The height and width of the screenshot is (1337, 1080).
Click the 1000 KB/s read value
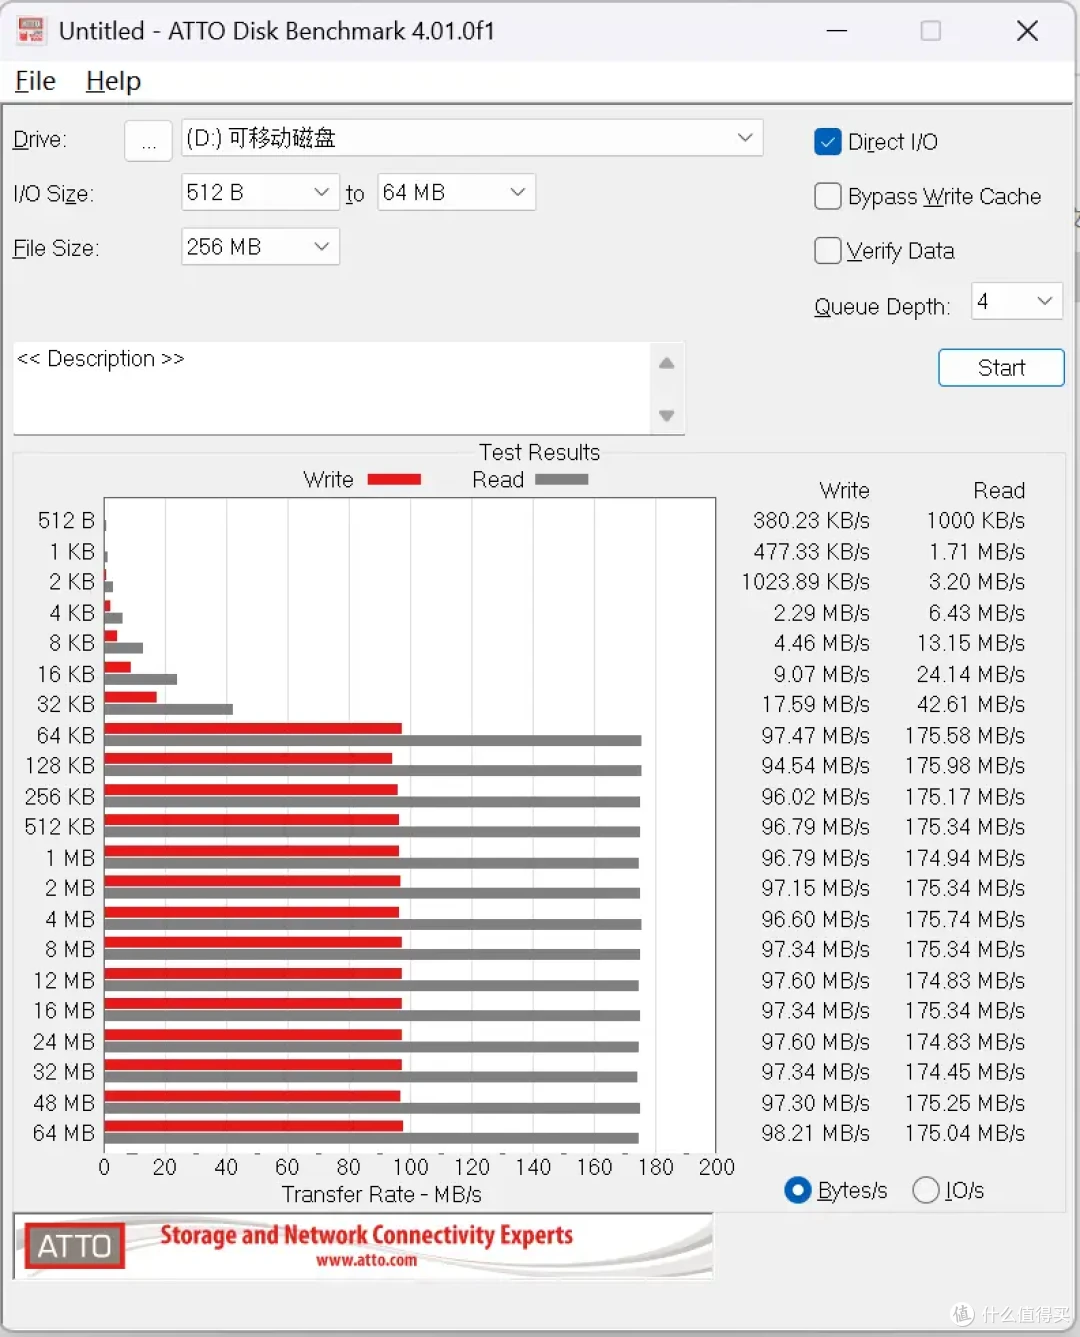pos(975,521)
